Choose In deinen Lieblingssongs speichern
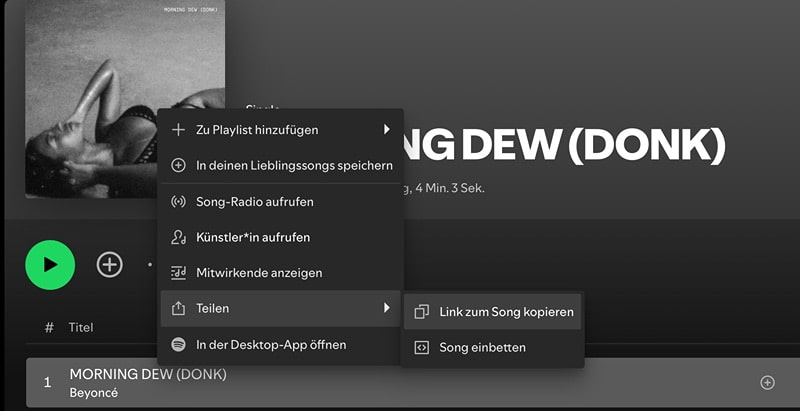This screenshot has width=800, height=411. coord(281,166)
